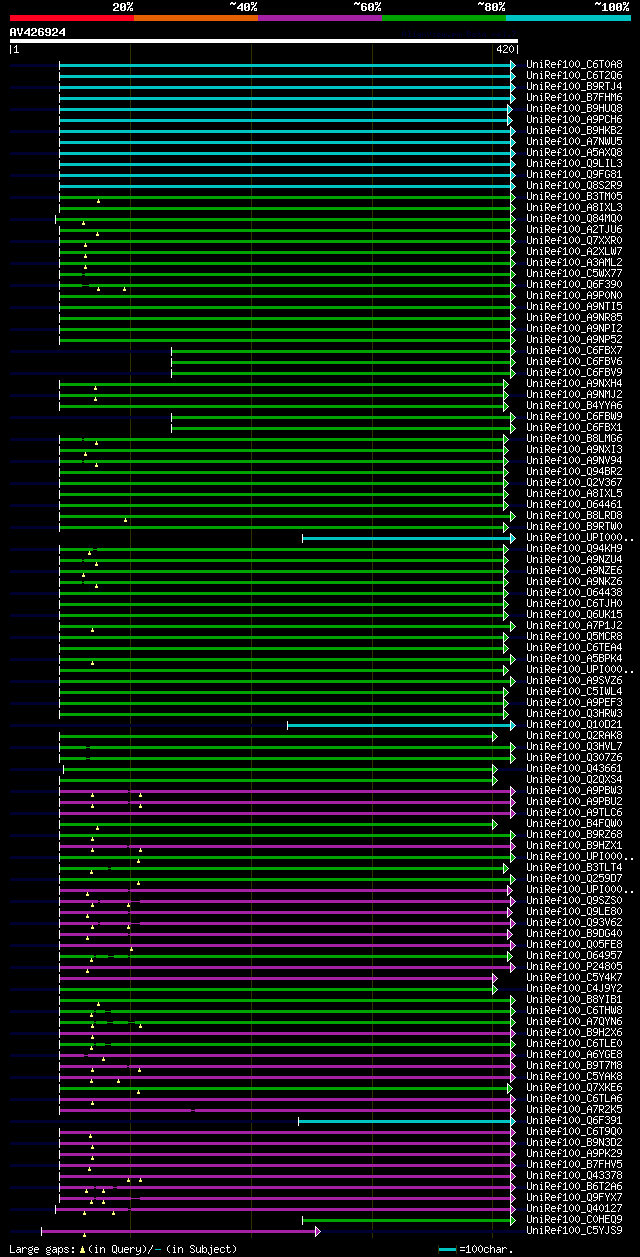Select the UniRef100_Q40127 label
The image size is (640, 1257).
574,1208
